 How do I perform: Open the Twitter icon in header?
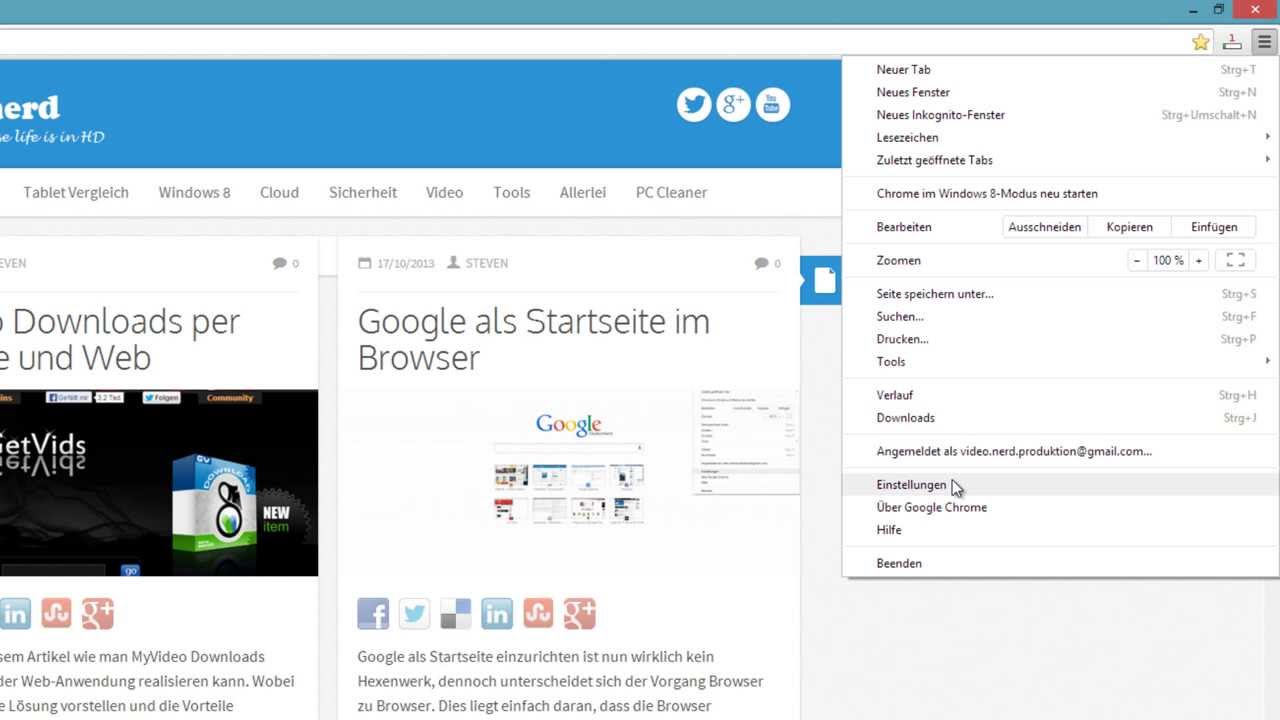(694, 104)
